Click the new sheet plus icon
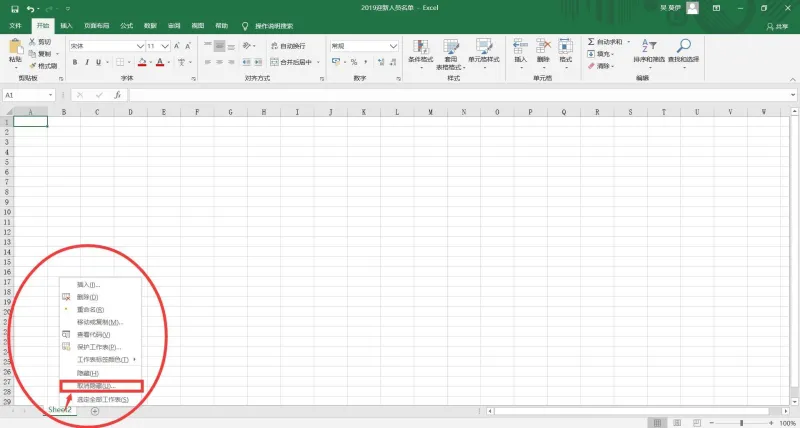 tap(94, 411)
